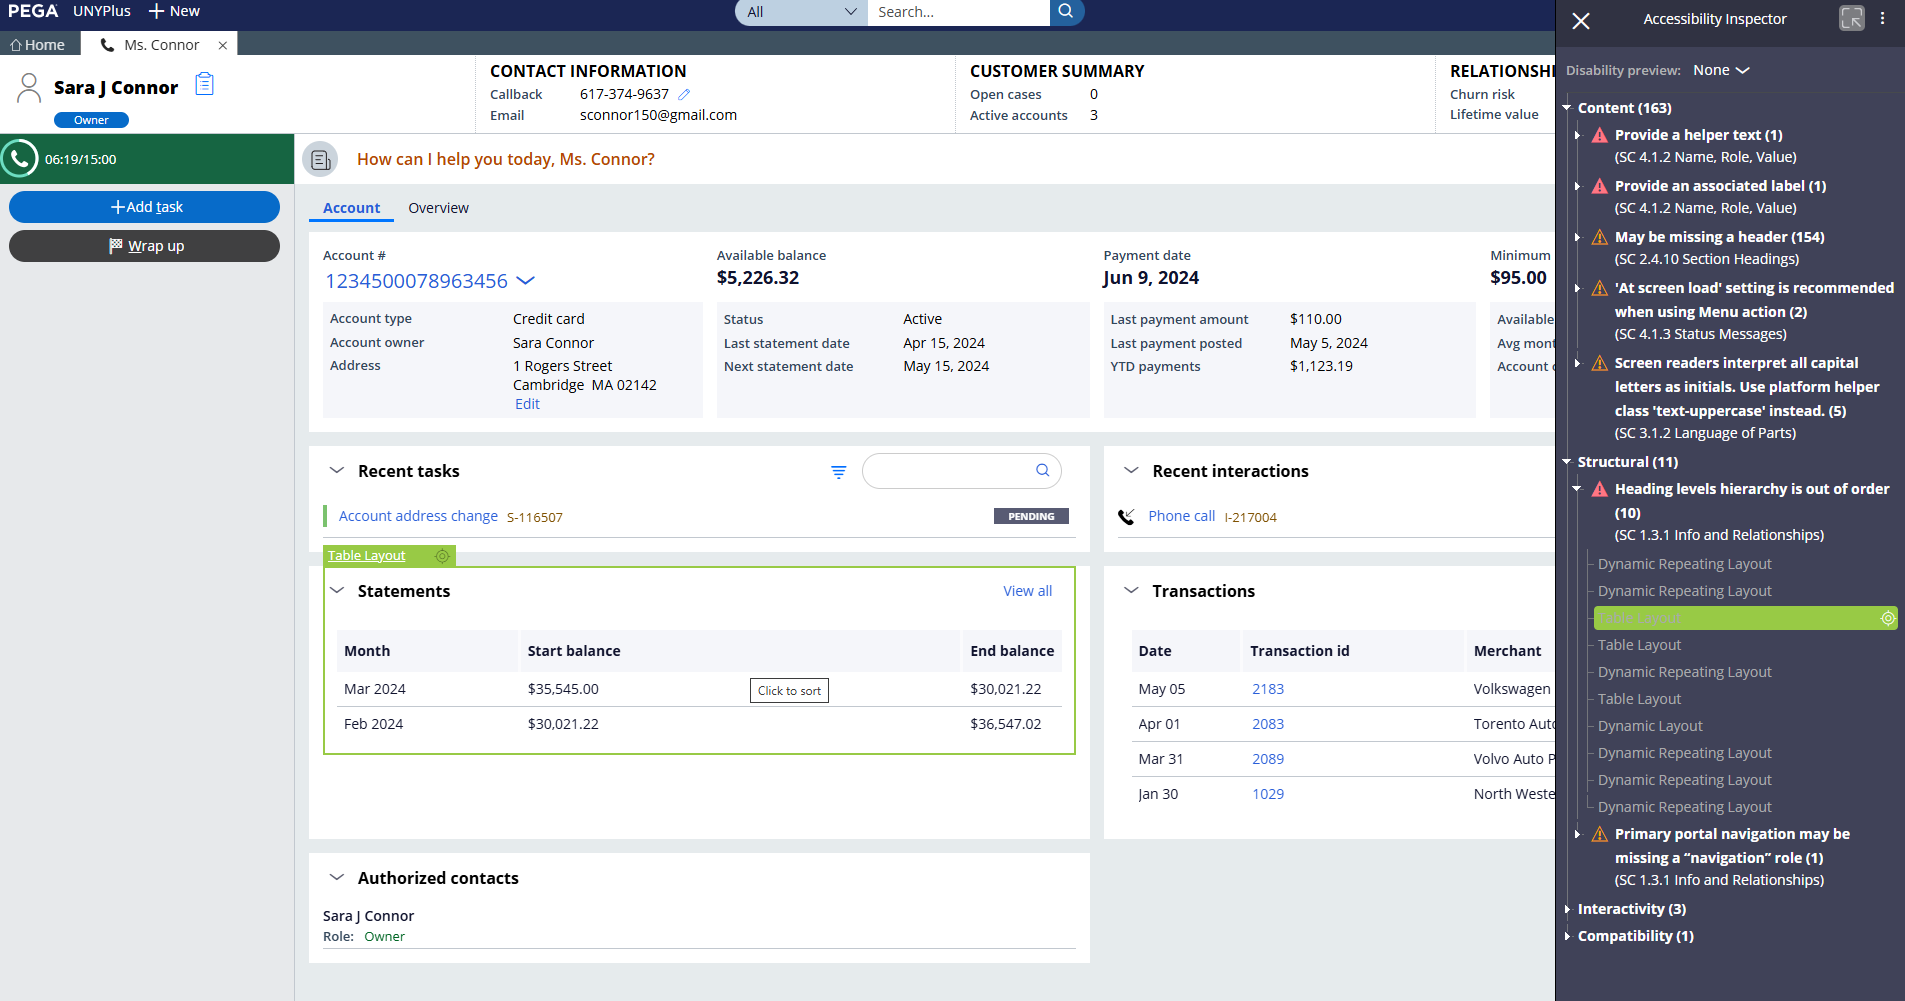Click the search magnifier icon in top bar
This screenshot has height=1001, width=1905.
1066,12
